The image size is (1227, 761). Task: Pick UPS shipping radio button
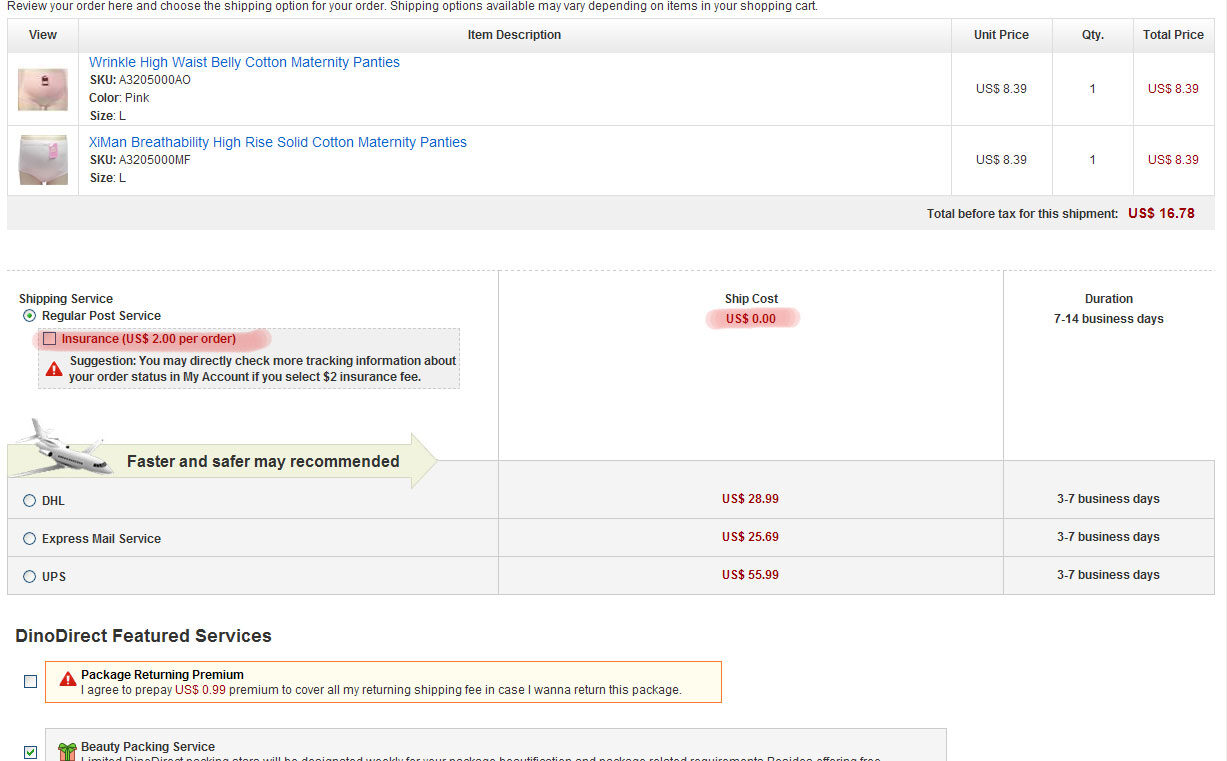click(30, 577)
